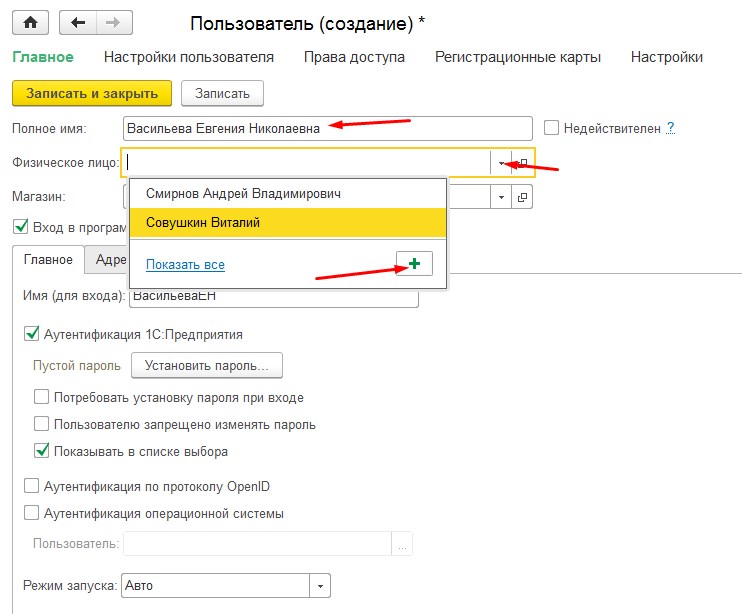Image resolution: width=742 pixels, height=614 pixels.
Task: Click the Режим запуска field showing Авто
Action: 216,586
